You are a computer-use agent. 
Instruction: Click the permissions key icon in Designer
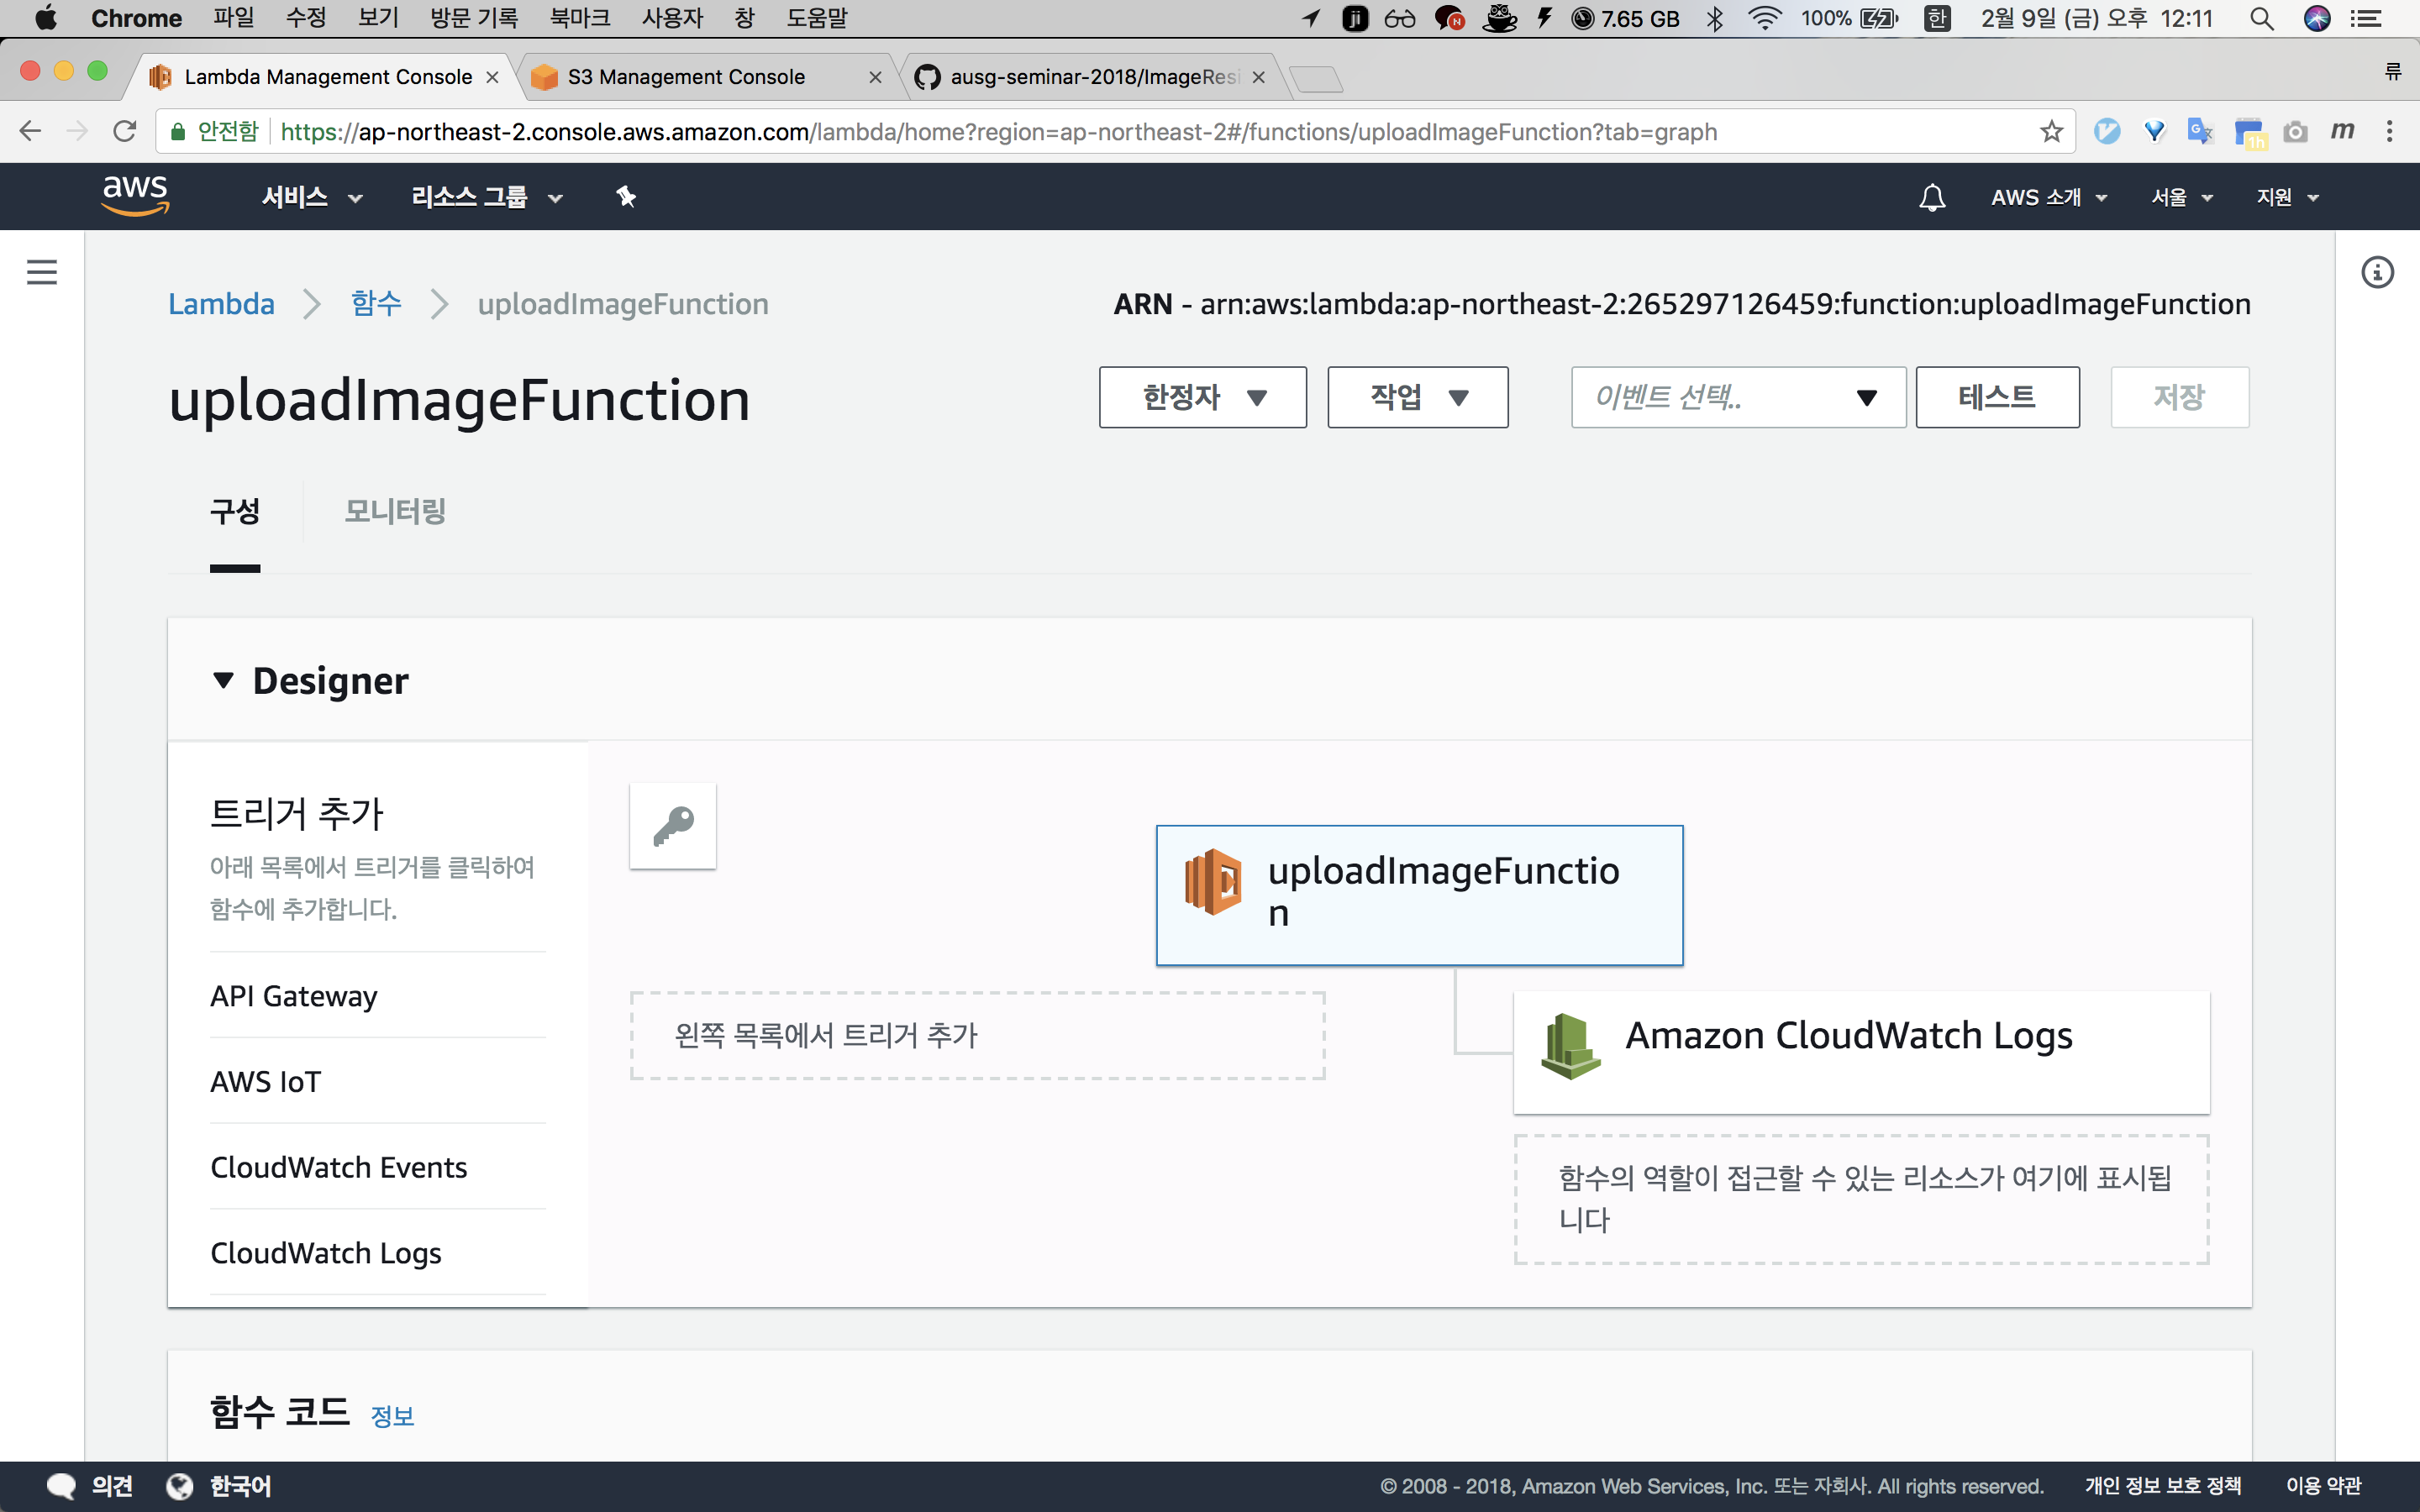click(673, 826)
